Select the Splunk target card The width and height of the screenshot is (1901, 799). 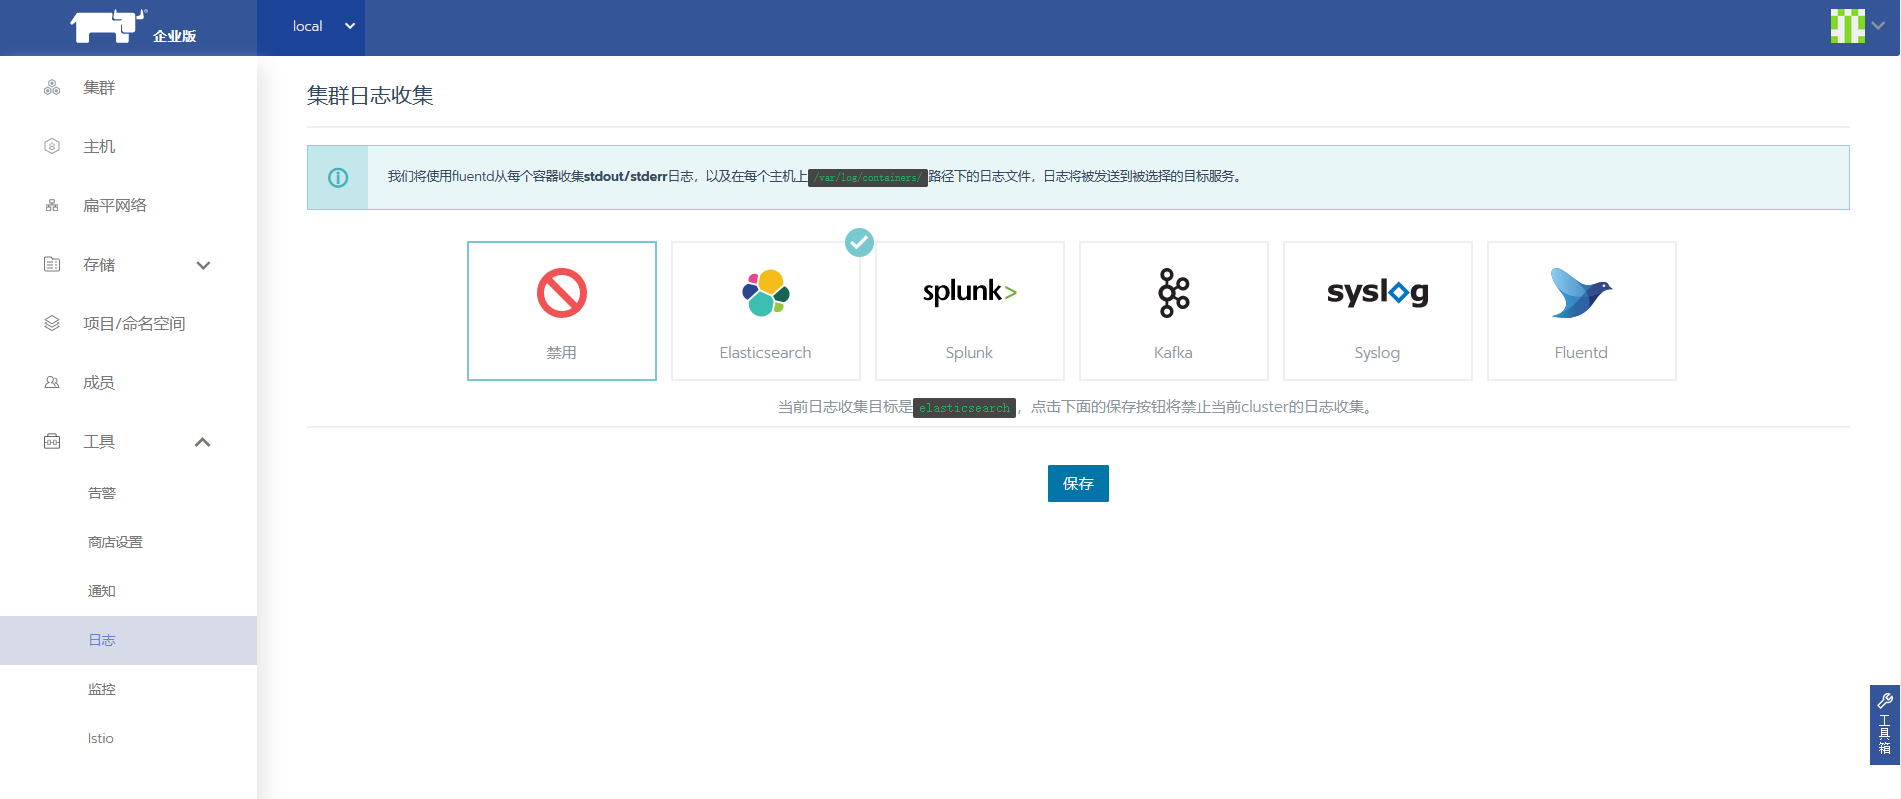pos(970,311)
